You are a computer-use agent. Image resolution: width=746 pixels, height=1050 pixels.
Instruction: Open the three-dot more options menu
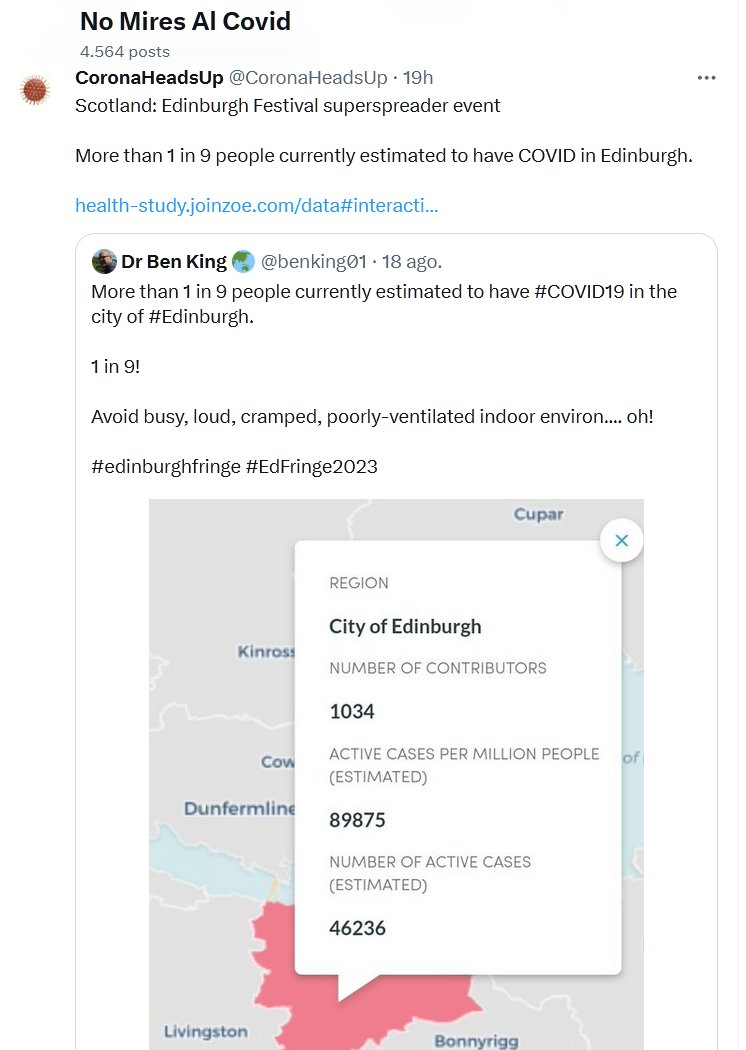pyautogui.click(x=706, y=78)
